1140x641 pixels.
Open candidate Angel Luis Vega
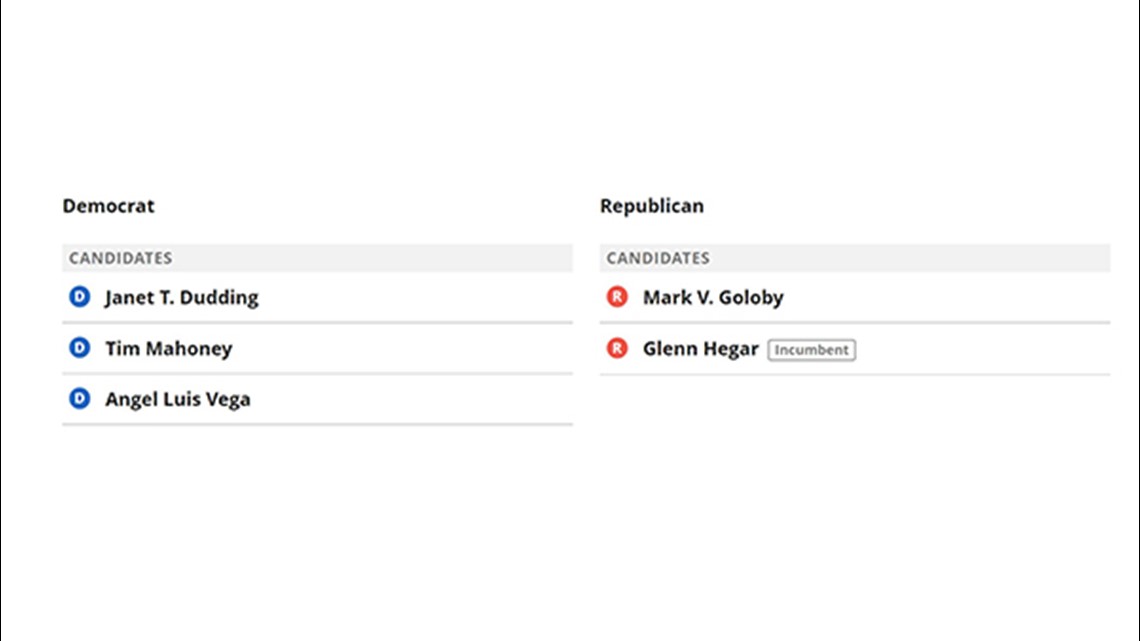pyautogui.click(x=178, y=399)
